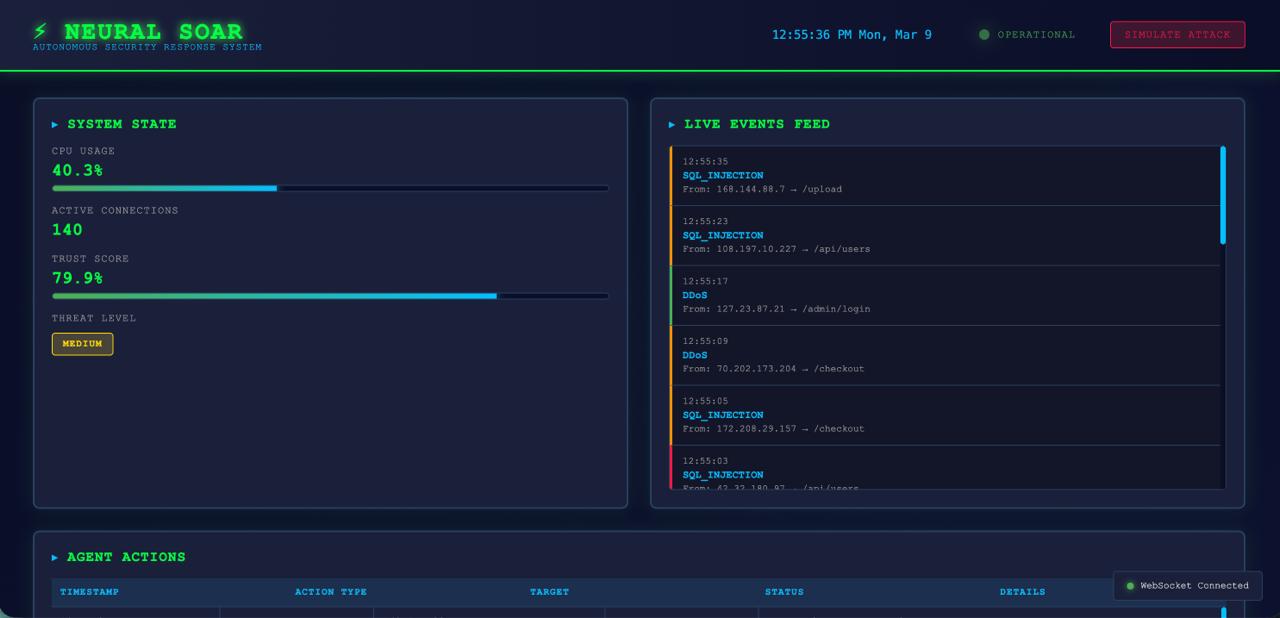Click the CPU USAGE progress bar
Screen dimensions: 1280x618
click(330, 188)
